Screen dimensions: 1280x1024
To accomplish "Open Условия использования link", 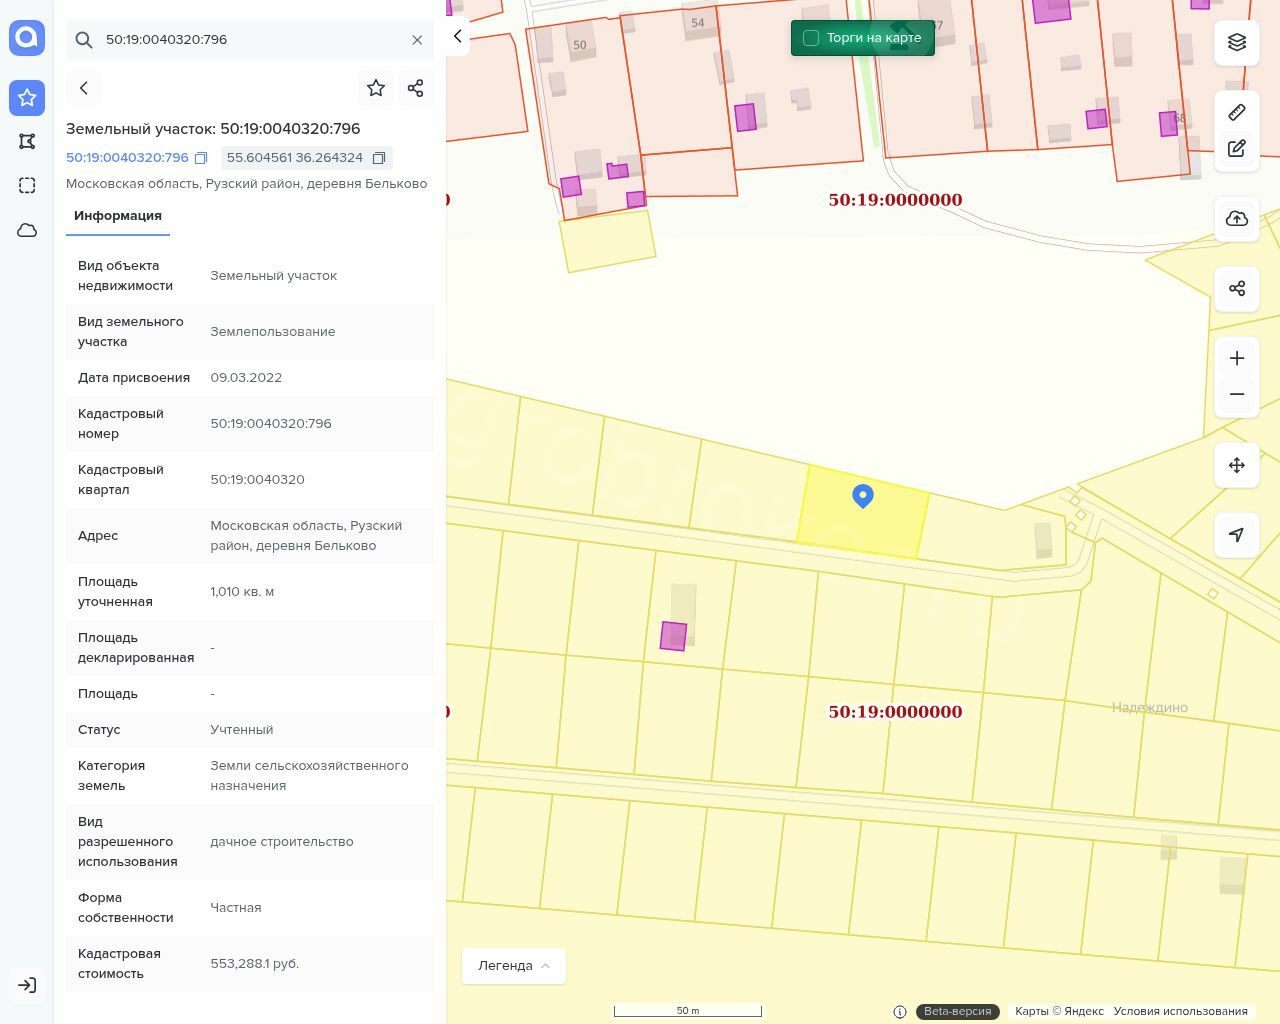I will tap(1180, 1011).
